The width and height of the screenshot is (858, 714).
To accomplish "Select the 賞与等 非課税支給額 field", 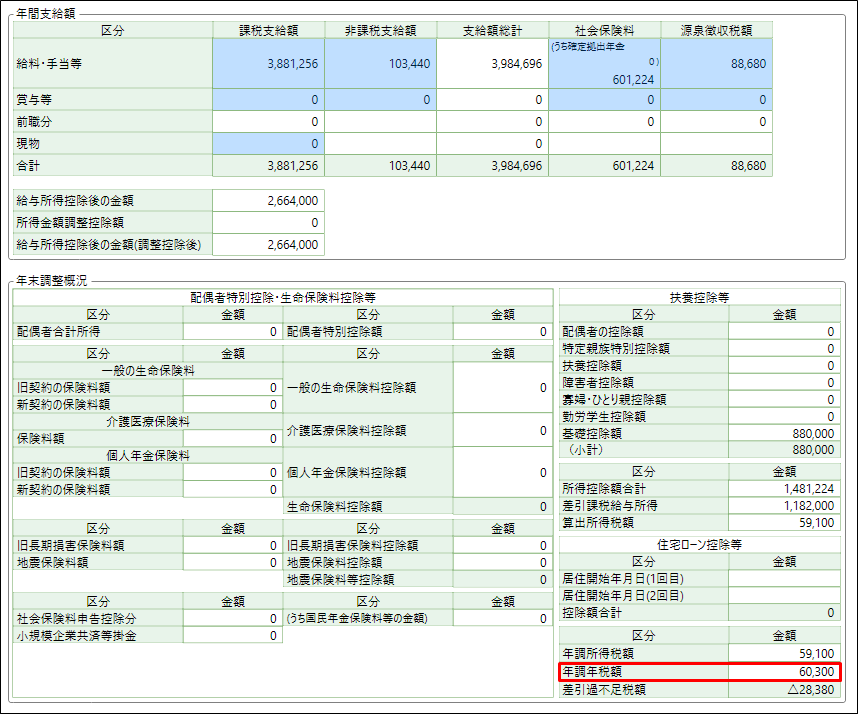I will [x=380, y=100].
